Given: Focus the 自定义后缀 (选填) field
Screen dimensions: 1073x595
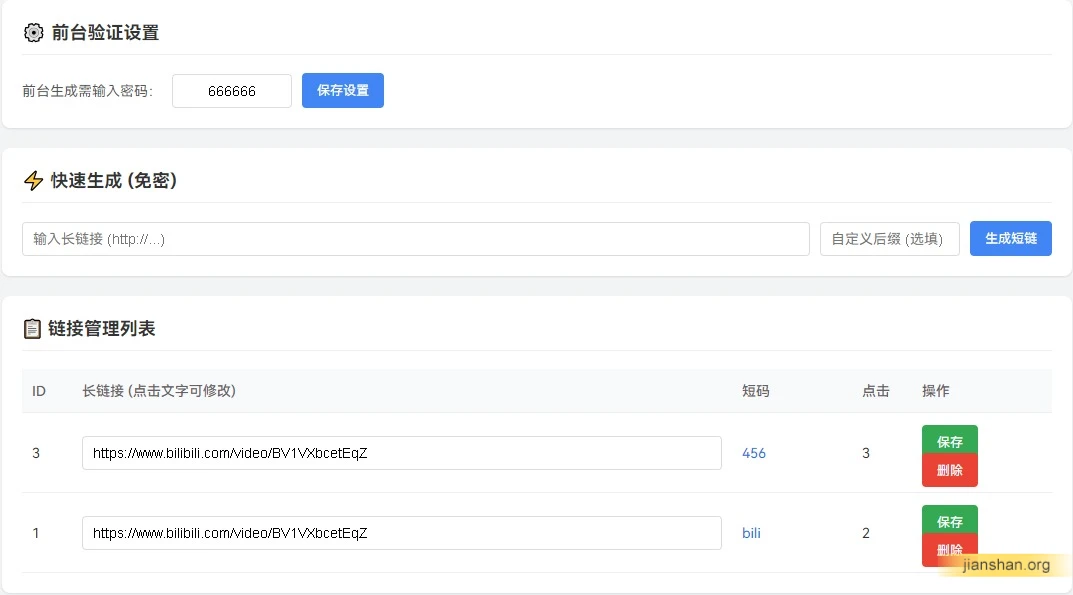Looking at the screenshot, I should 890,239.
